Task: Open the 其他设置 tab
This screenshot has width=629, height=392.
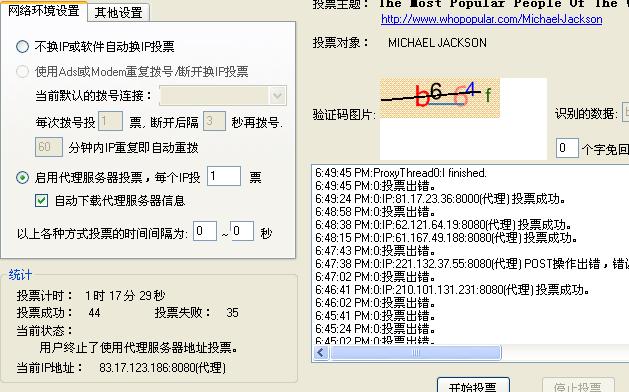Action: point(119,12)
